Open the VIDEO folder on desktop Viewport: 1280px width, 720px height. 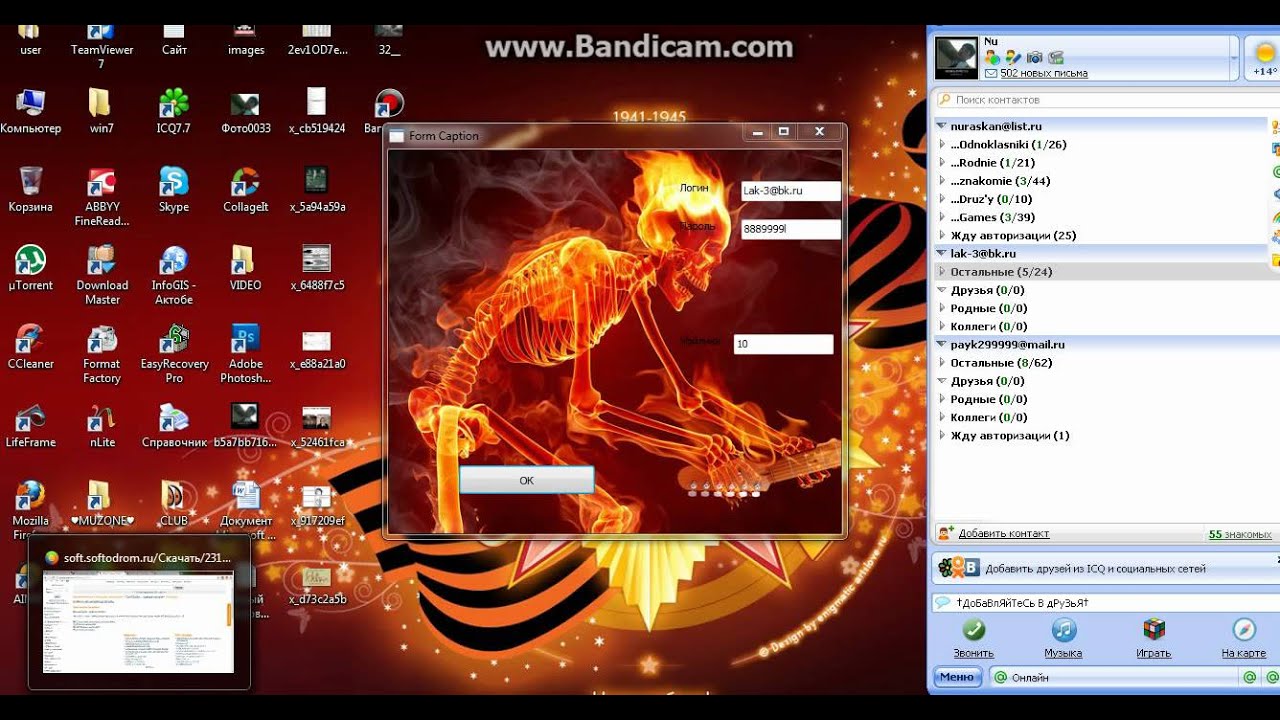coord(246,268)
